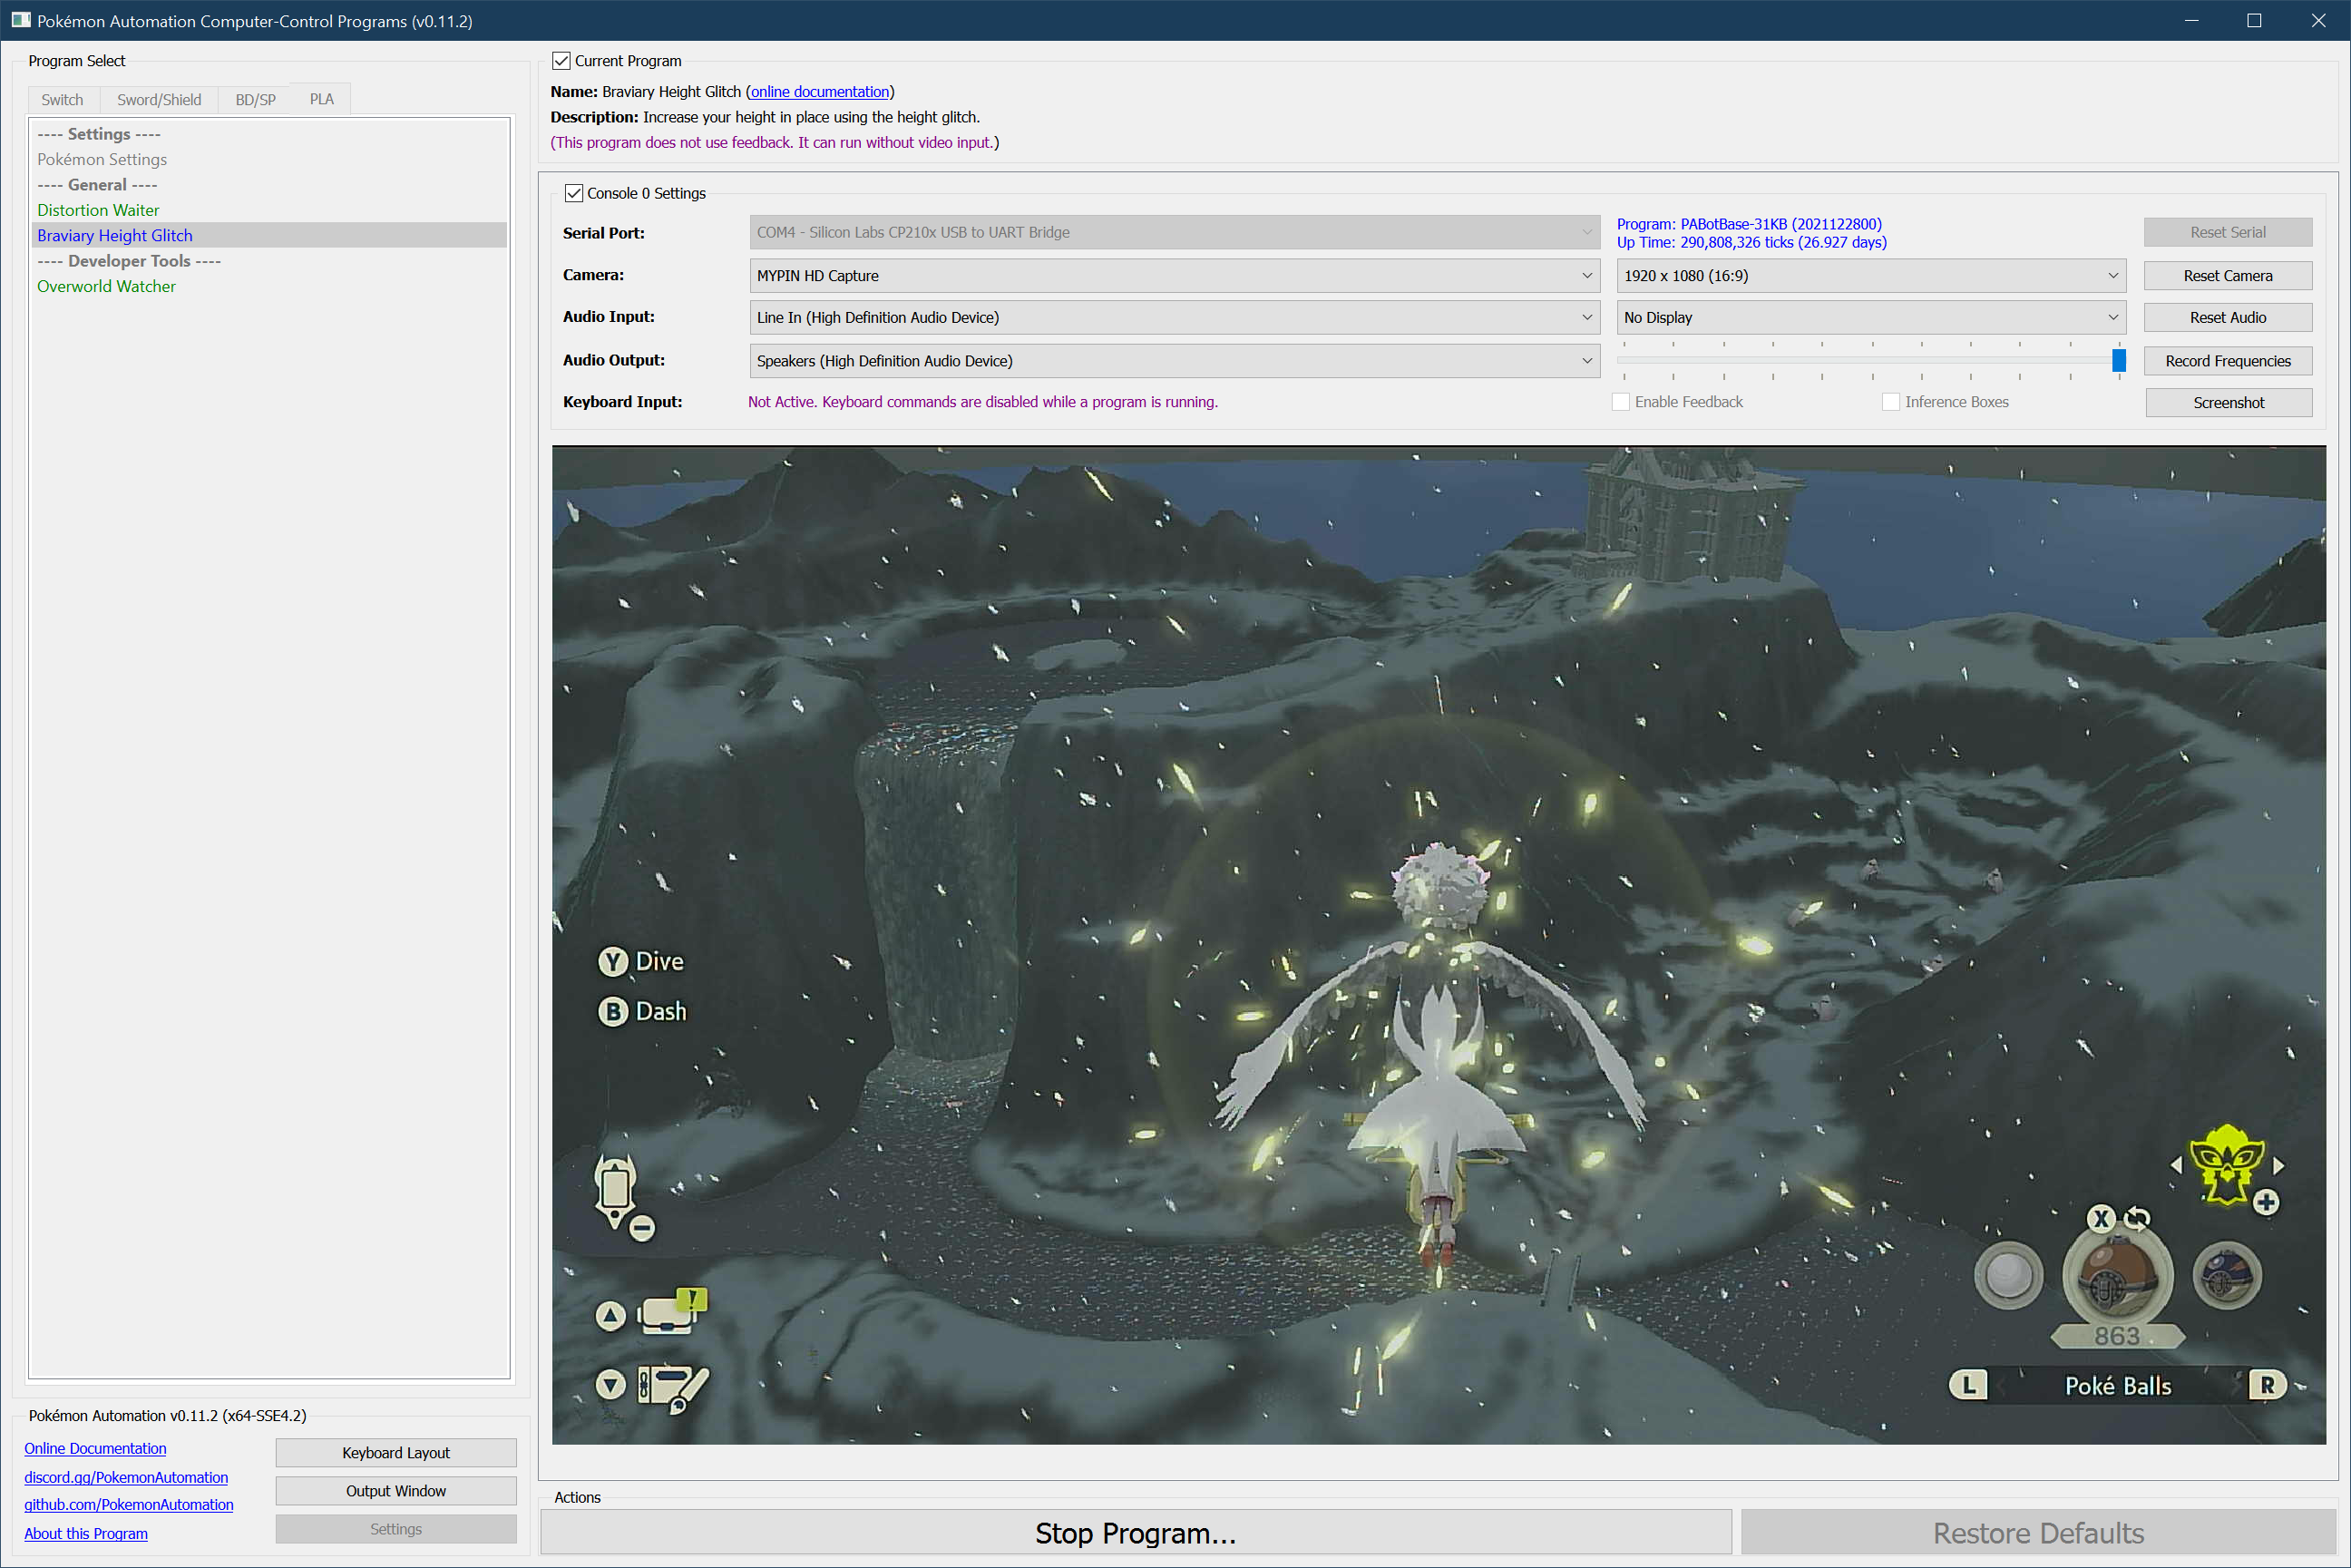The image size is (2351, 1568).
Task: Toggle the Current Program checkbox
Action: click(562, 61)
